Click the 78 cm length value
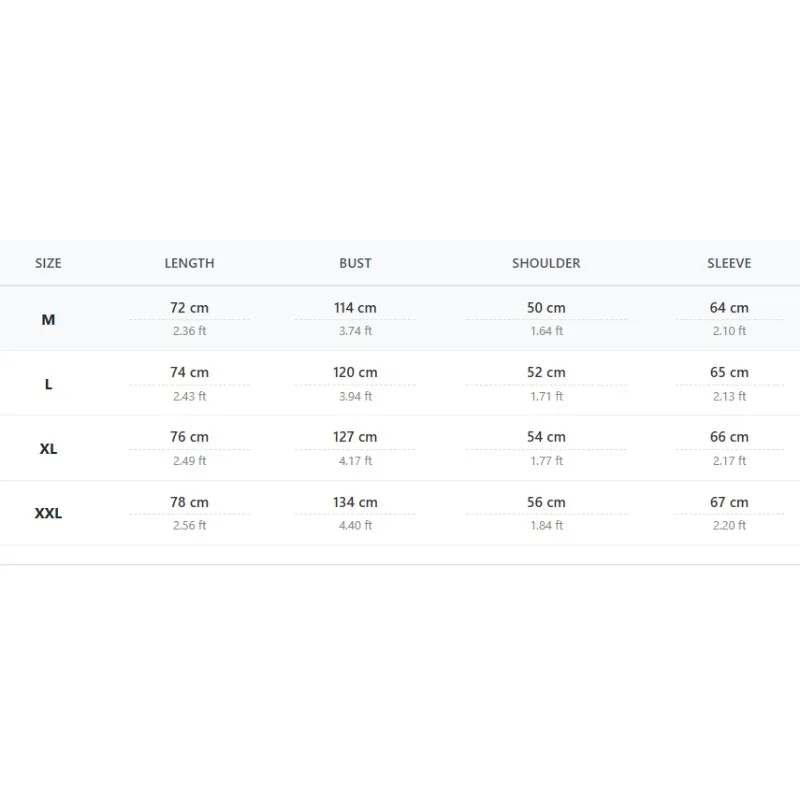Image resolution: width=800 pixels, height=800 pixels. (189, 502)
